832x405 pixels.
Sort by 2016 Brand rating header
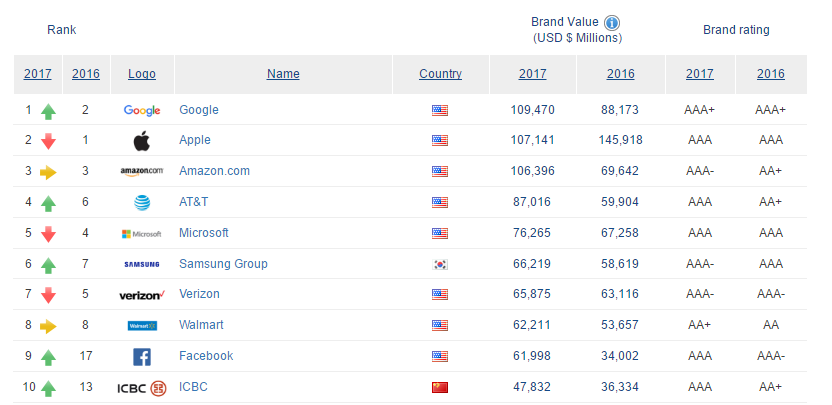pyautogui.click(x=771, y=74)
